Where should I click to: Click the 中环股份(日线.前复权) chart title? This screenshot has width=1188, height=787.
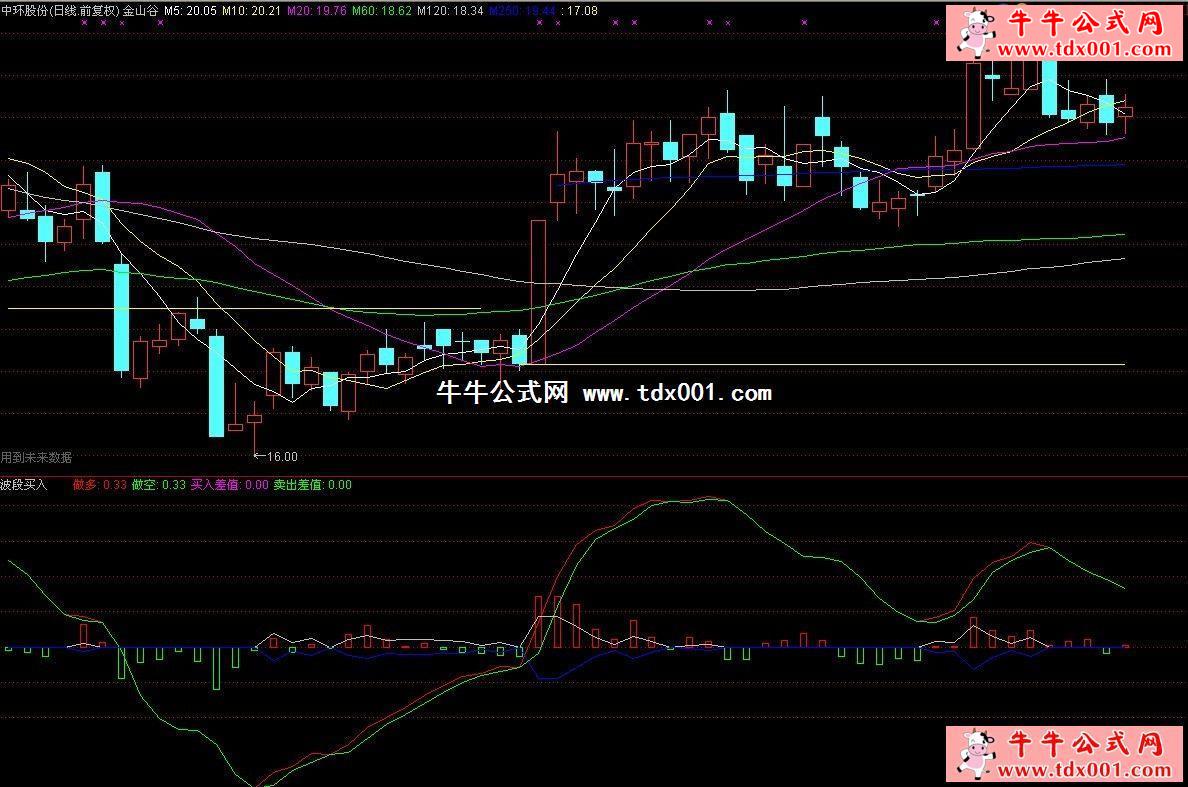61,11
